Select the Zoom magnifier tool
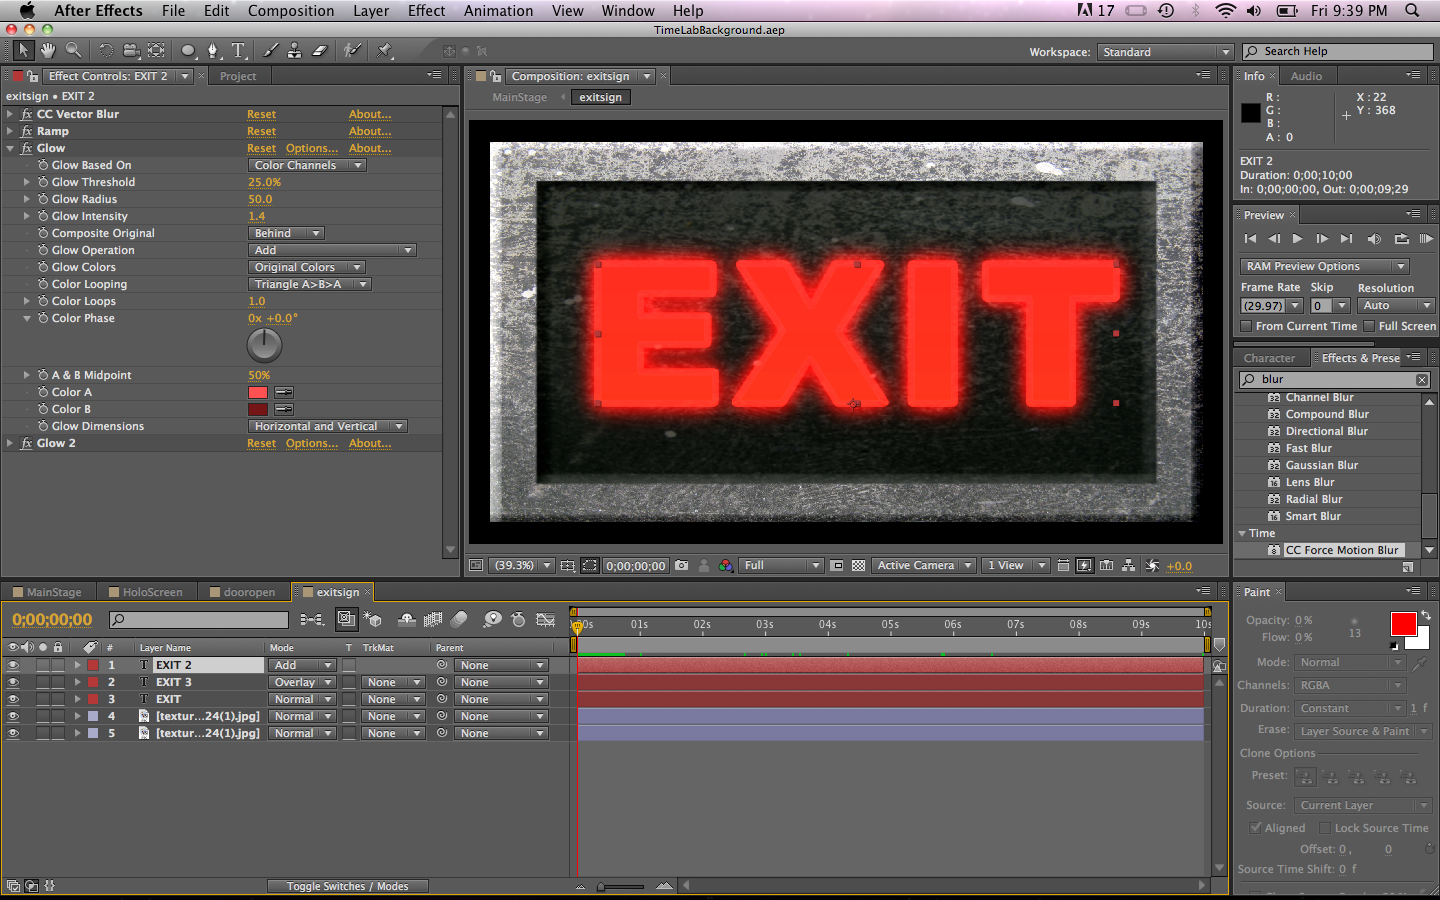This screenshot has height=900, width=1440. [73, 50]
